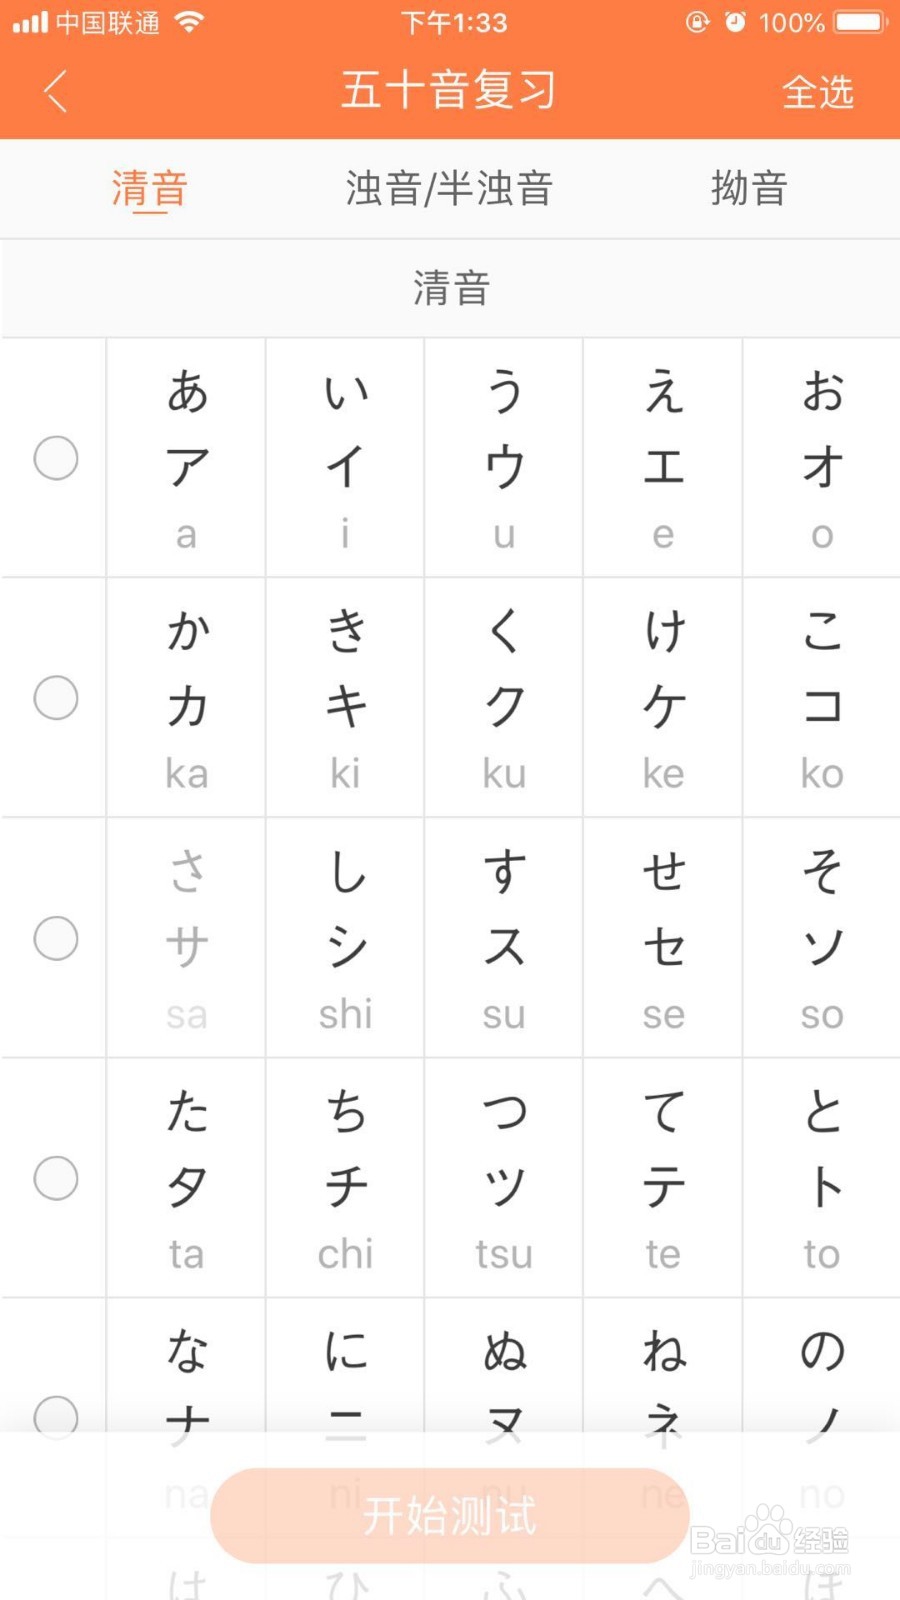The height and width of the screenshot is (1600, 900).
Task: Tap the し シ shi kana cell
Action: click(x=345, y=938)
